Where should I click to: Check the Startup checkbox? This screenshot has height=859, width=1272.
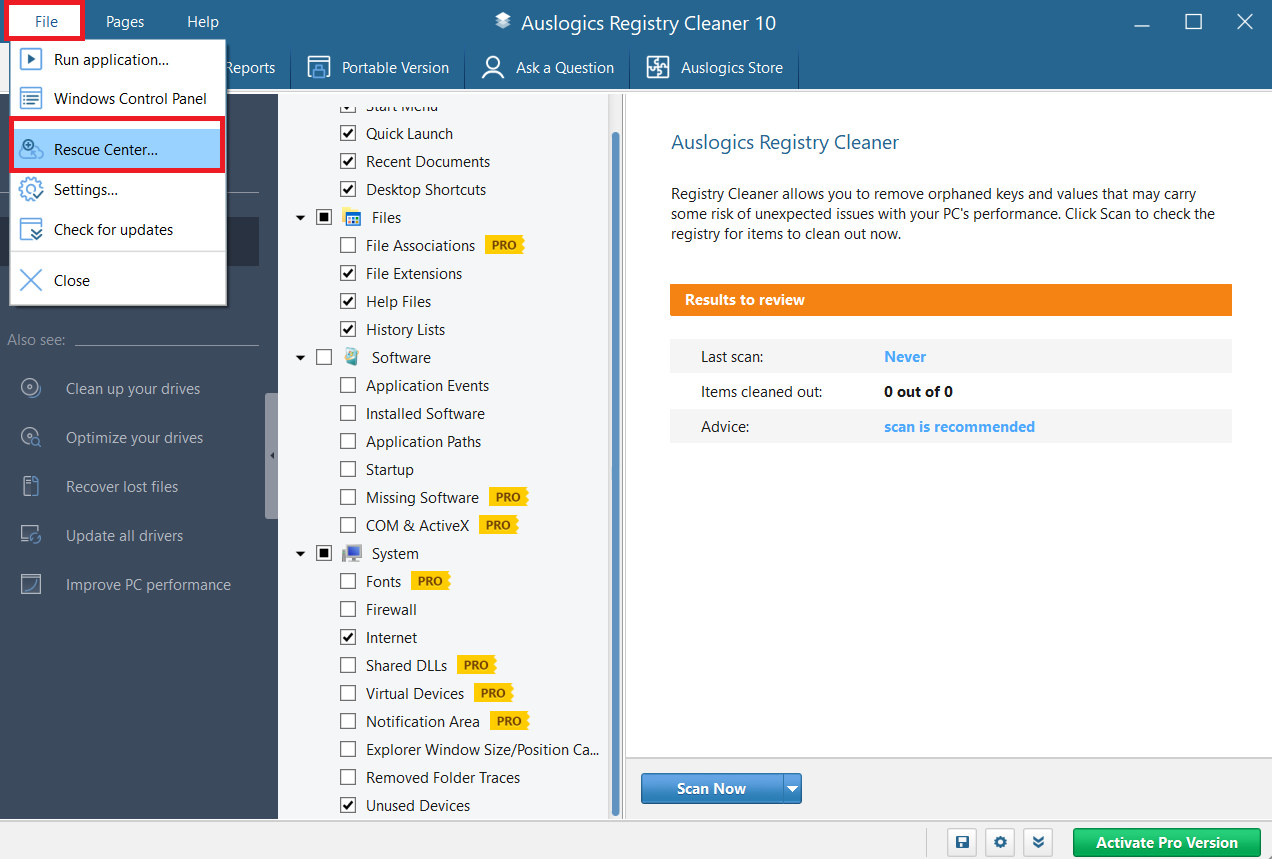click(348, 470)
